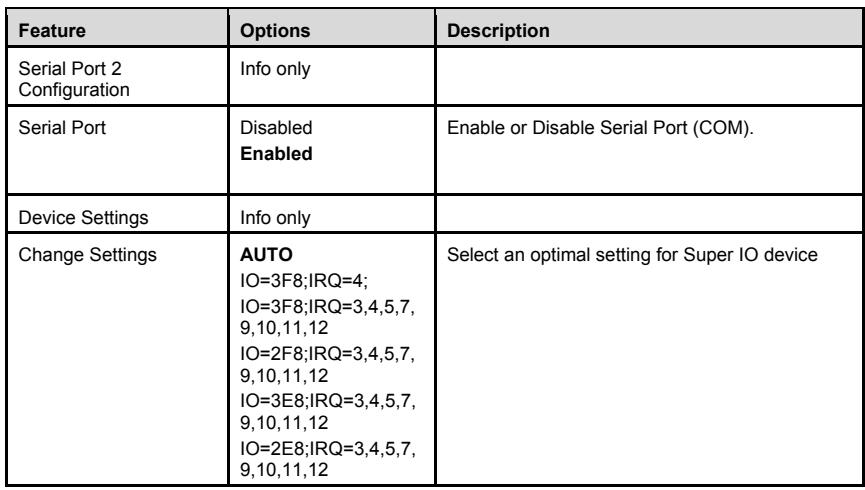Click the Options column header

pos(275,30)
